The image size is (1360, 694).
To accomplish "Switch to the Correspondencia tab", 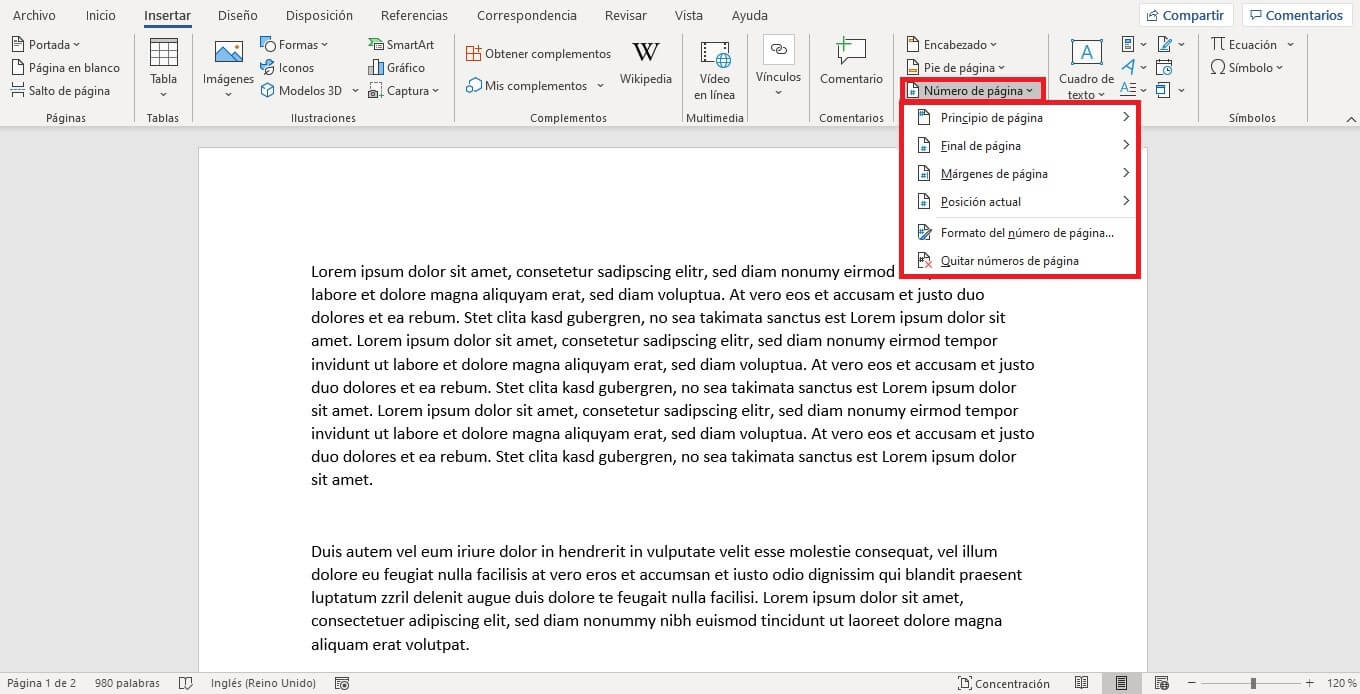I will tap(527, 15).
